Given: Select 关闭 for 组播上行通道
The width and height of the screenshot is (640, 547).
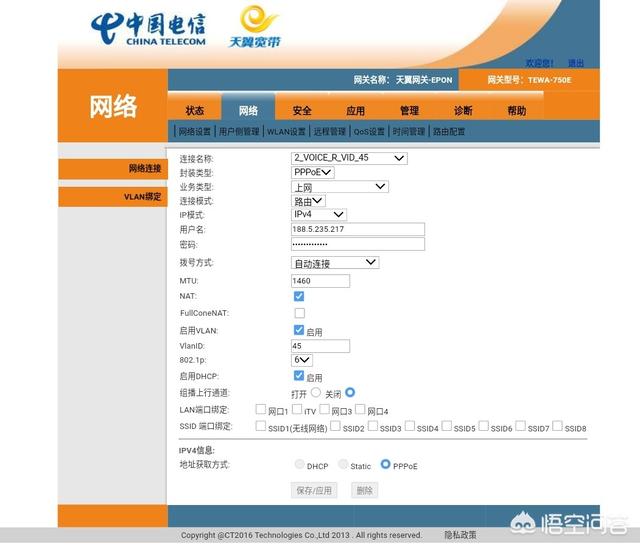Looking at the screenshot, I should point(350,392).
